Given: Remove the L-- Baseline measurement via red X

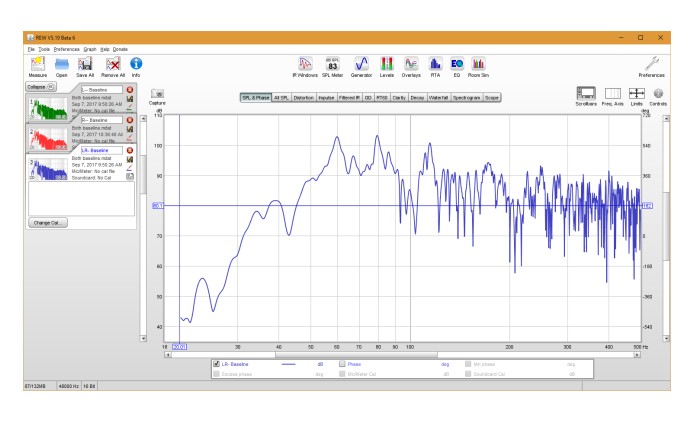Looking at the screenshot, I should (129, 90).
